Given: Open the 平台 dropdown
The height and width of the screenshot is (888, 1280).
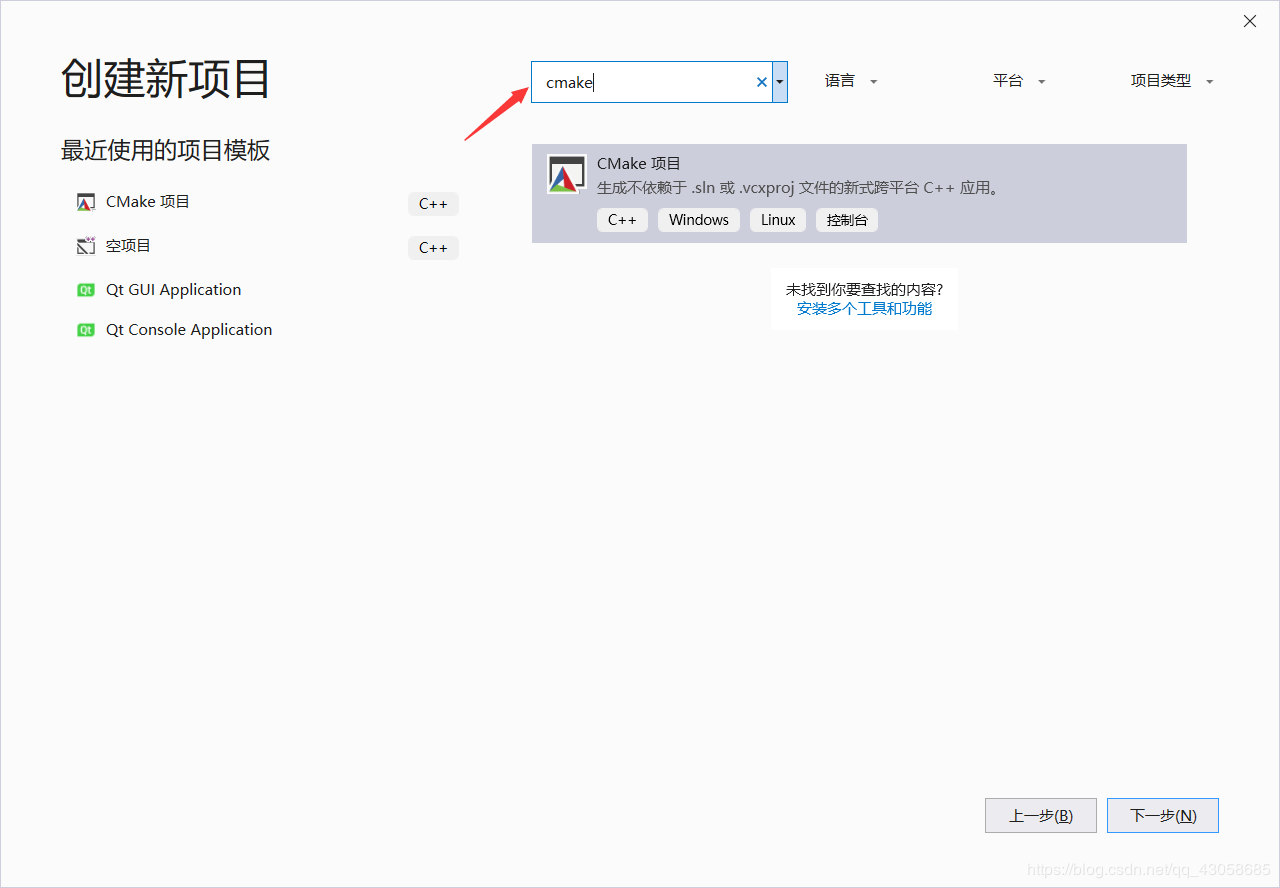Looking at the screenshot, I should tap(1018, 81).
